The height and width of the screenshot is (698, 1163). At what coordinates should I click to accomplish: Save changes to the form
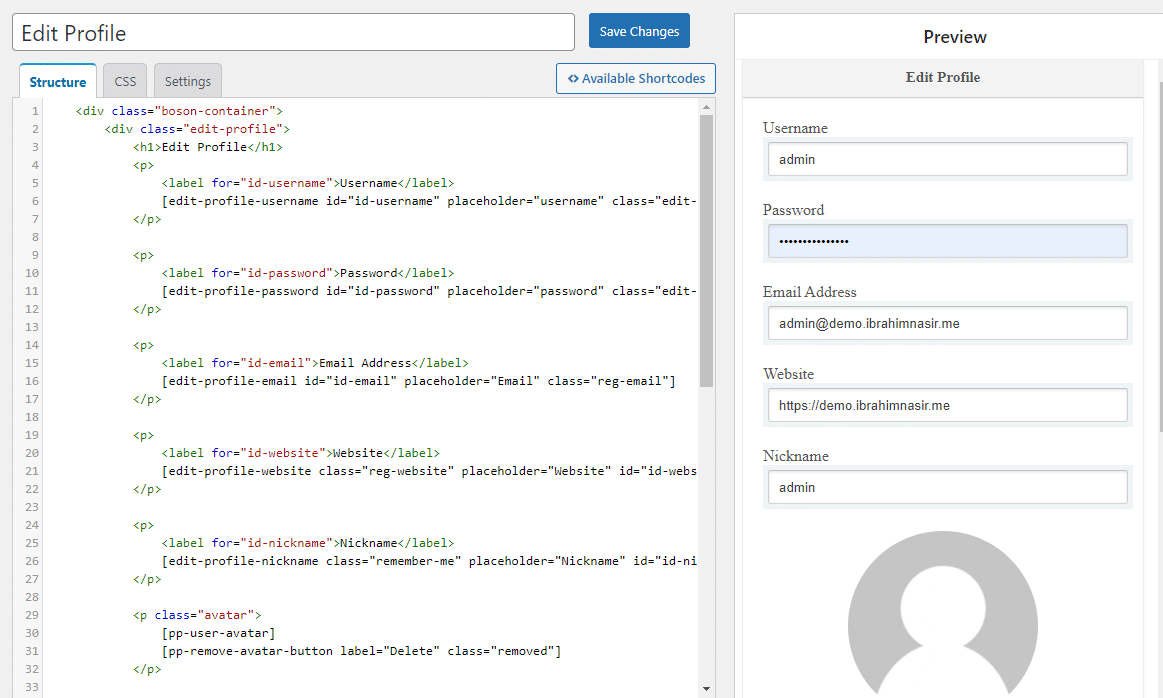[639, 31]
